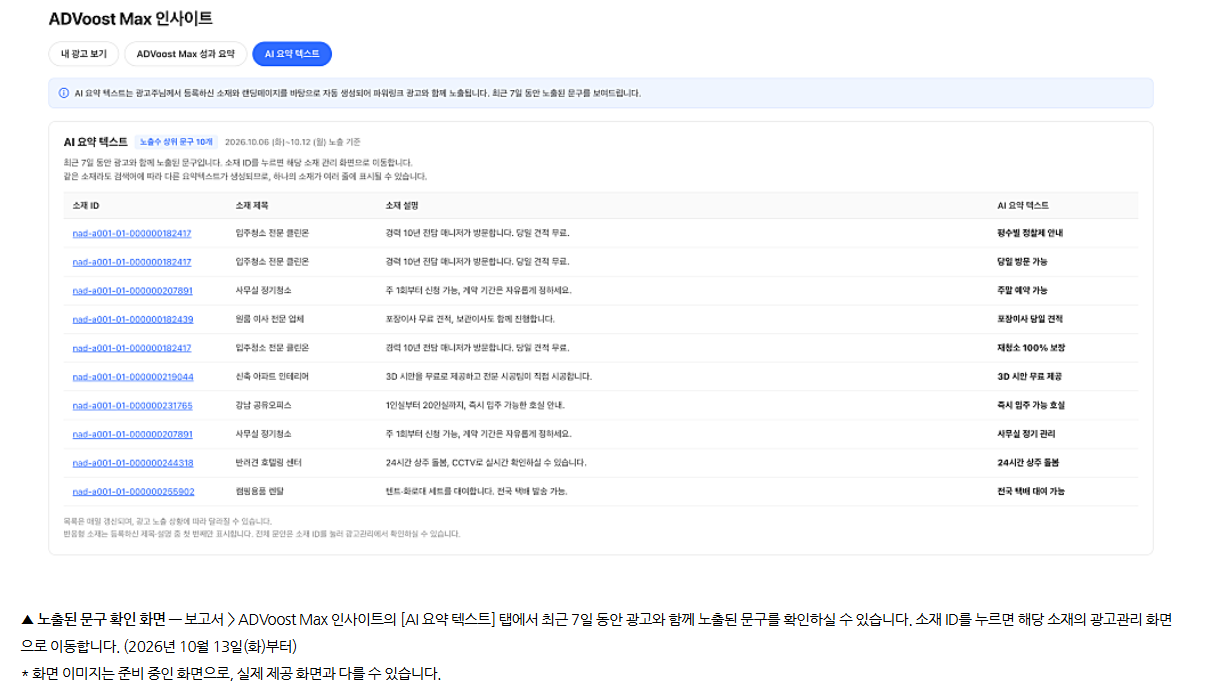The width and height of the screenshot is (1217, 696).
Task: Click the '평수별 정찰제 안내' summary text
Action: [1030, 233]
